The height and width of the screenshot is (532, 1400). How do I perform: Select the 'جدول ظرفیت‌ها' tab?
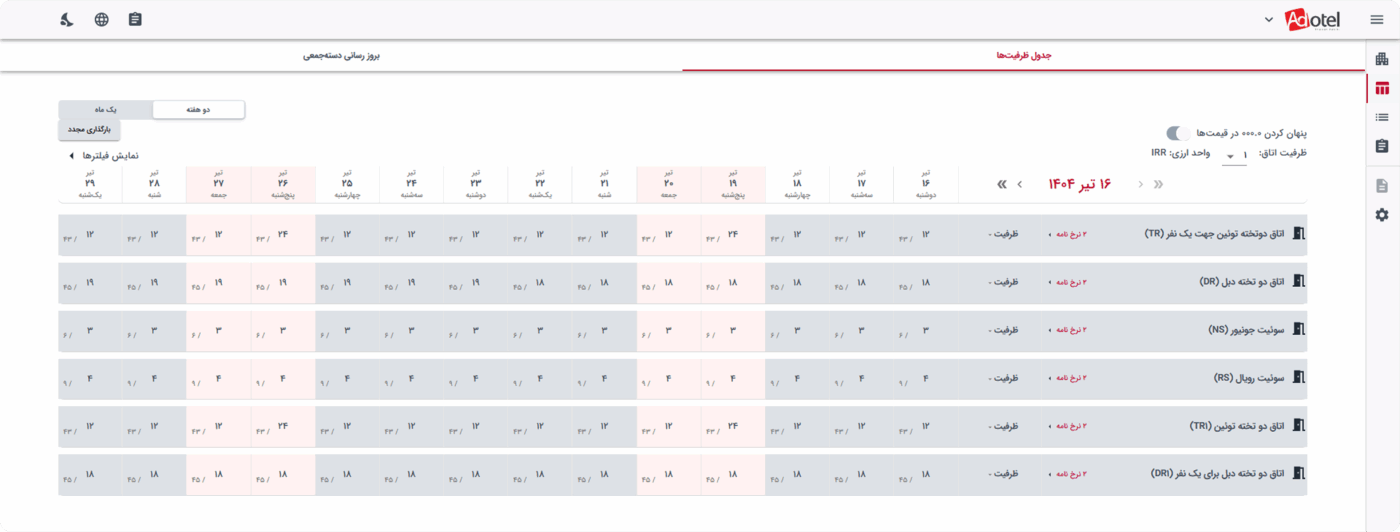pos(1023,56)
